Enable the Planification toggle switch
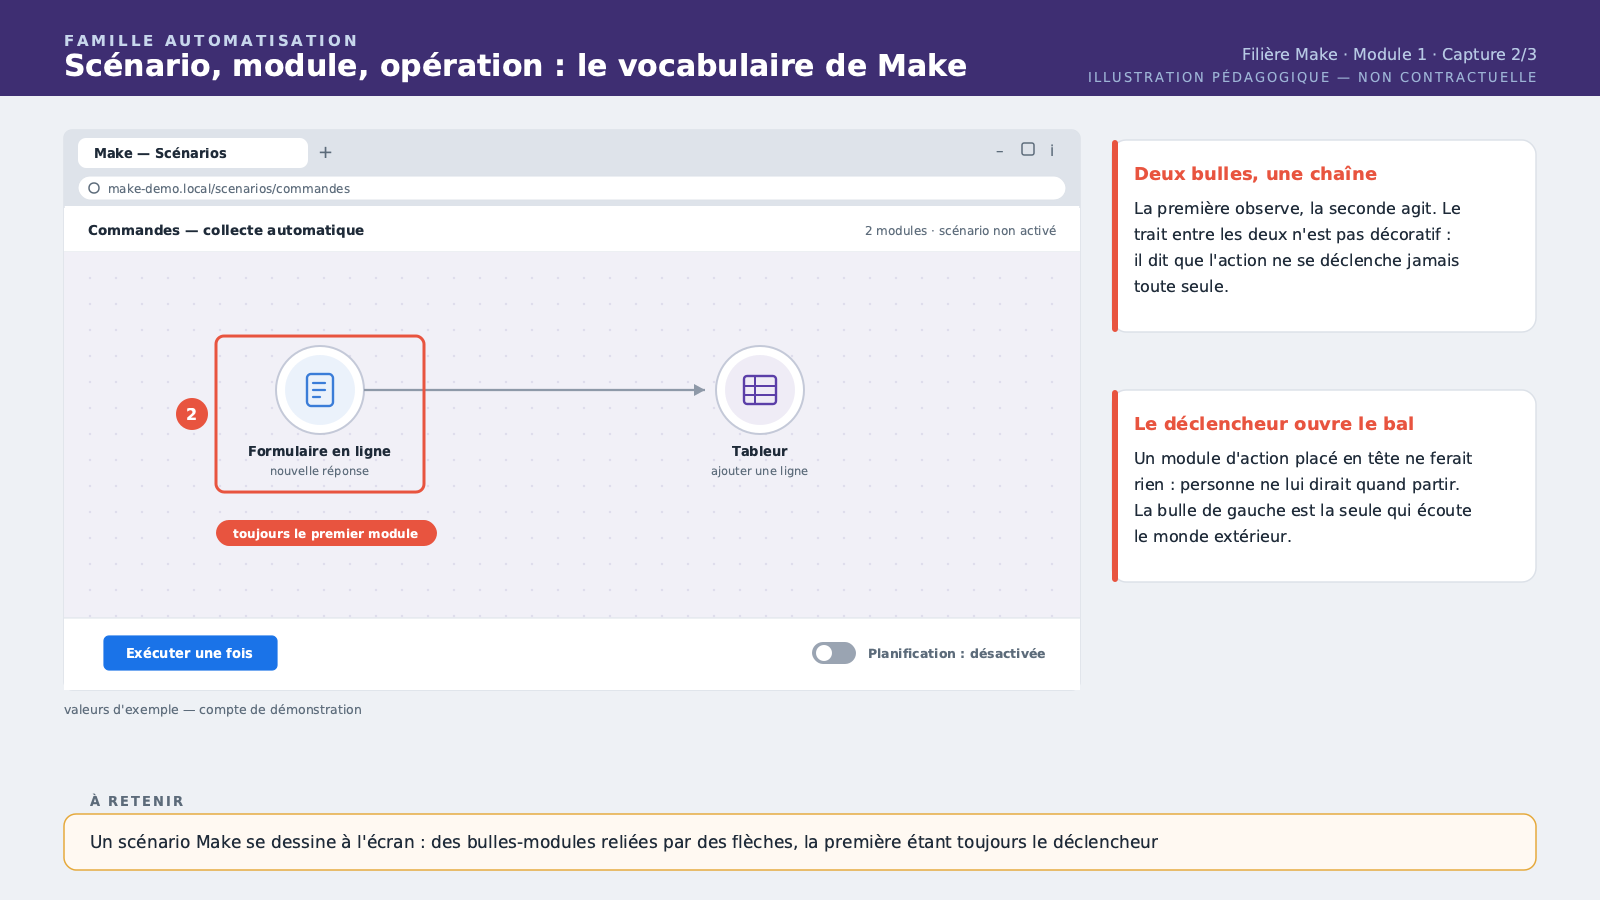1600x900 pixels. click(x=834, y=653)
